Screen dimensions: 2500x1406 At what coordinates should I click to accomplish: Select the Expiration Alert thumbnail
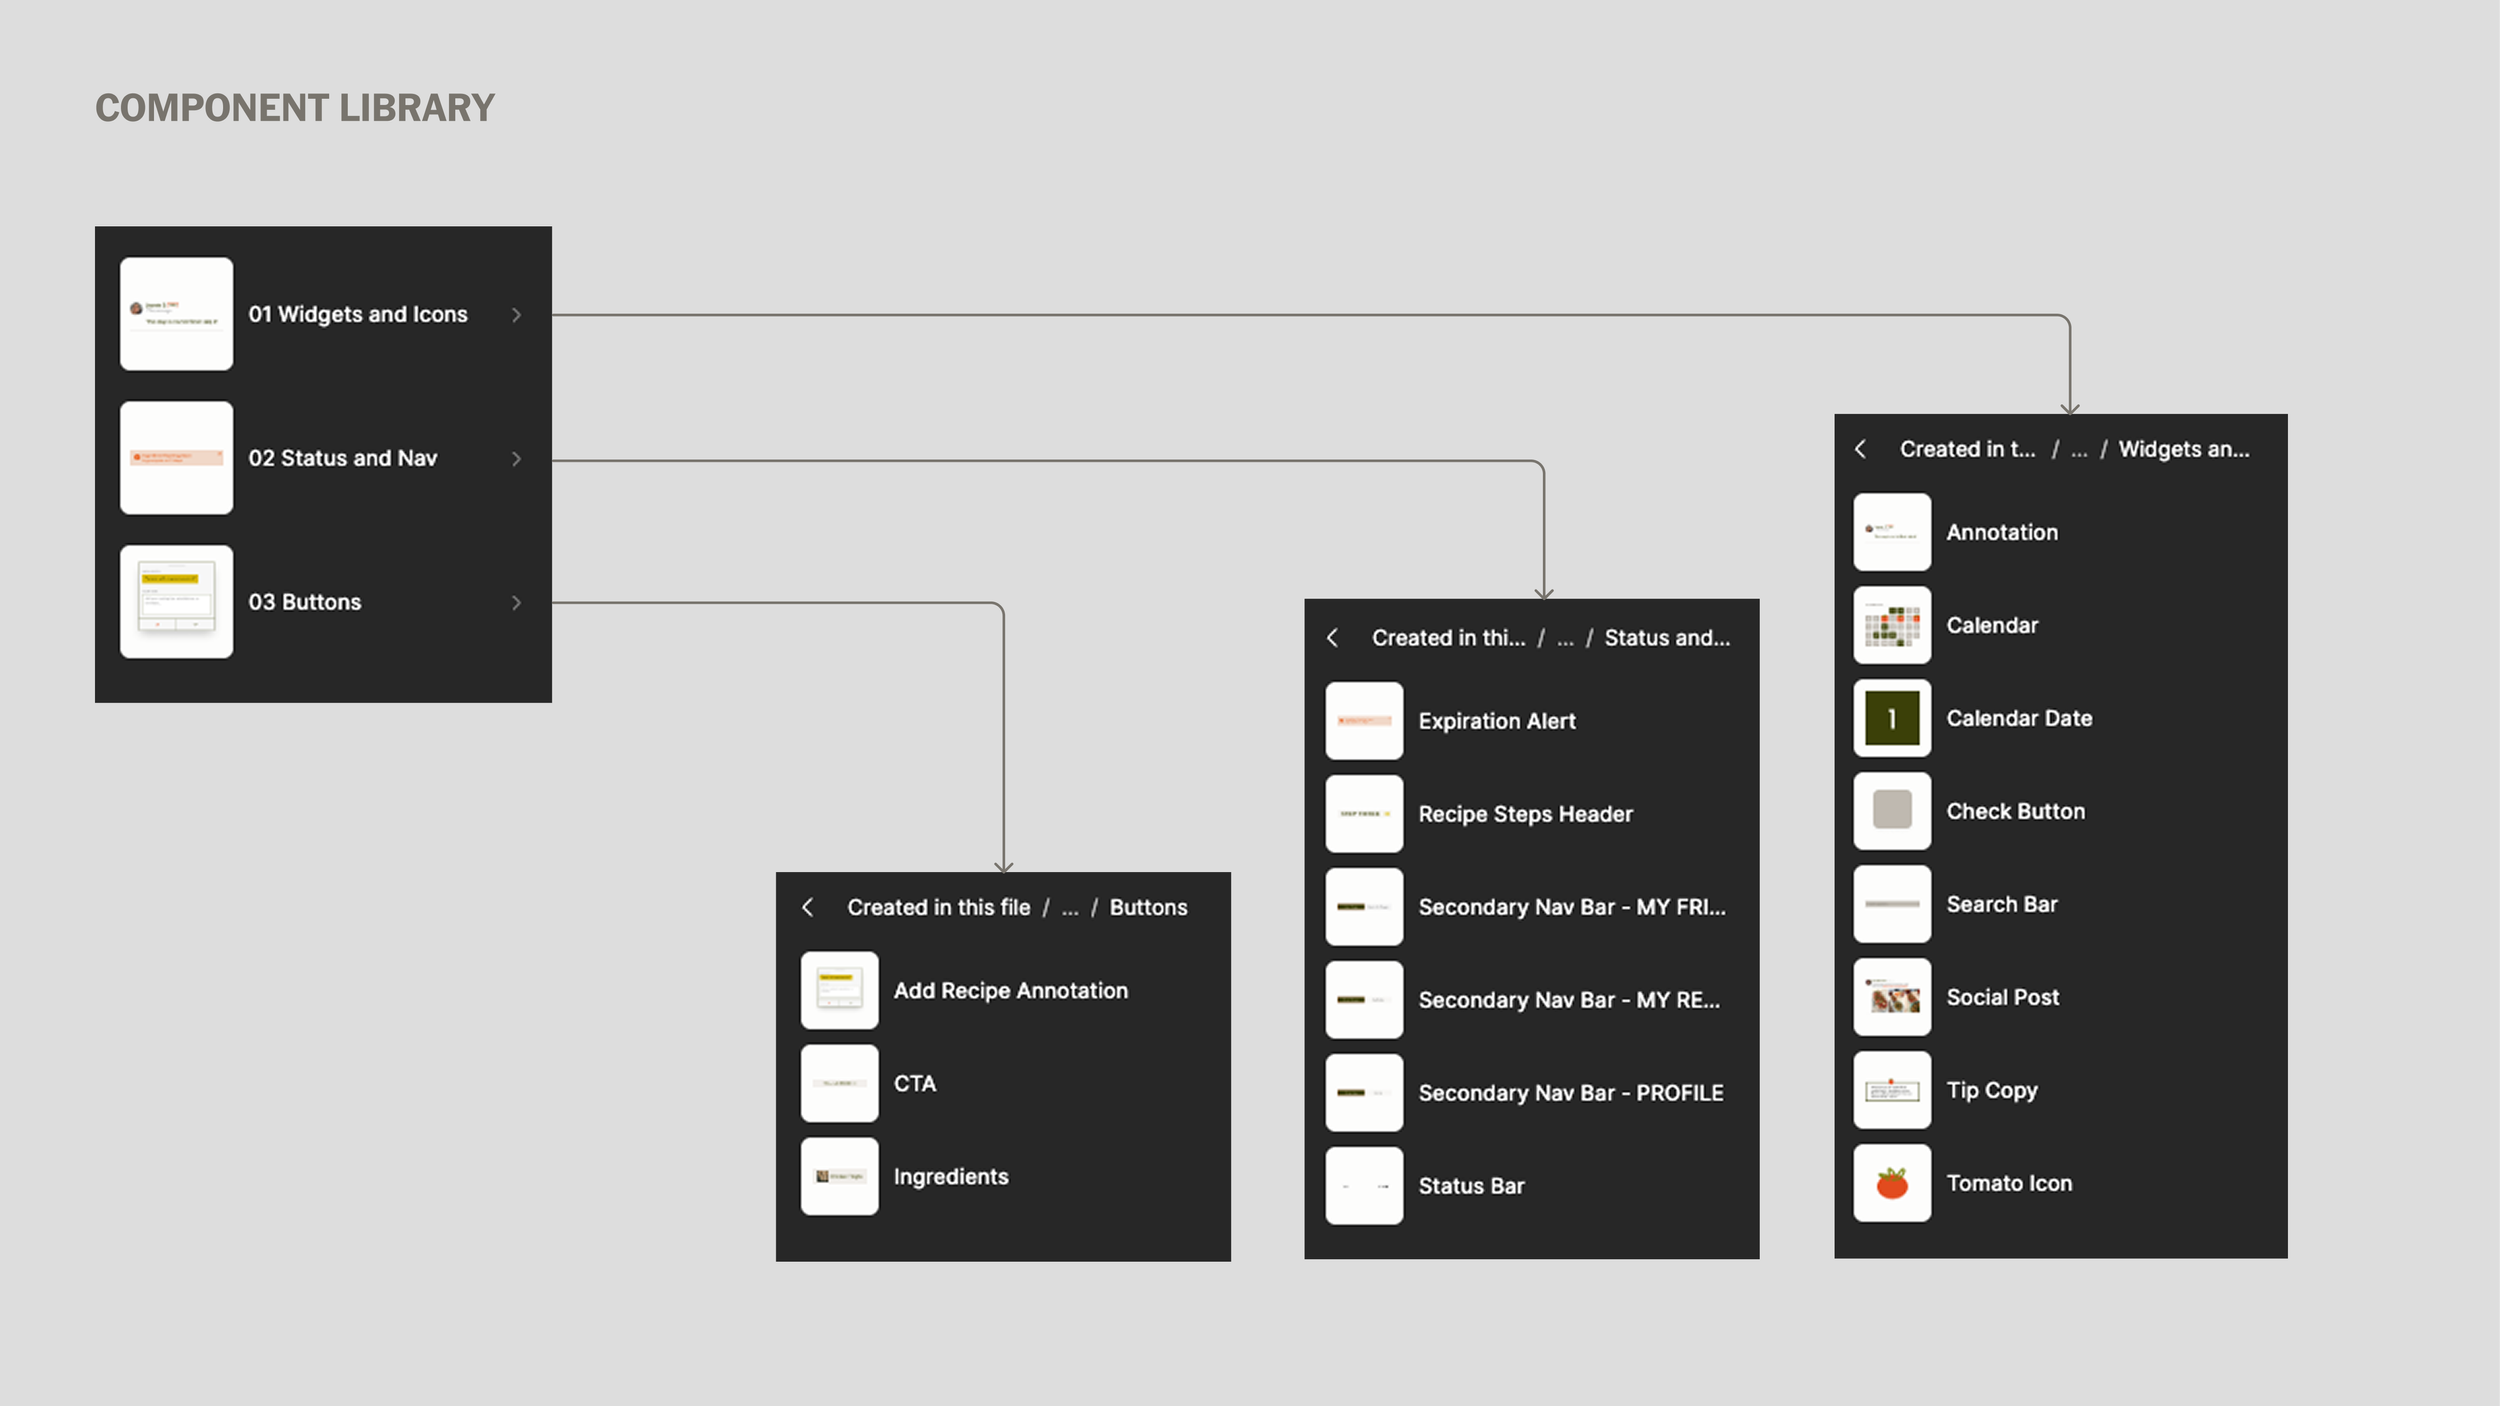tap(1364, 721)
